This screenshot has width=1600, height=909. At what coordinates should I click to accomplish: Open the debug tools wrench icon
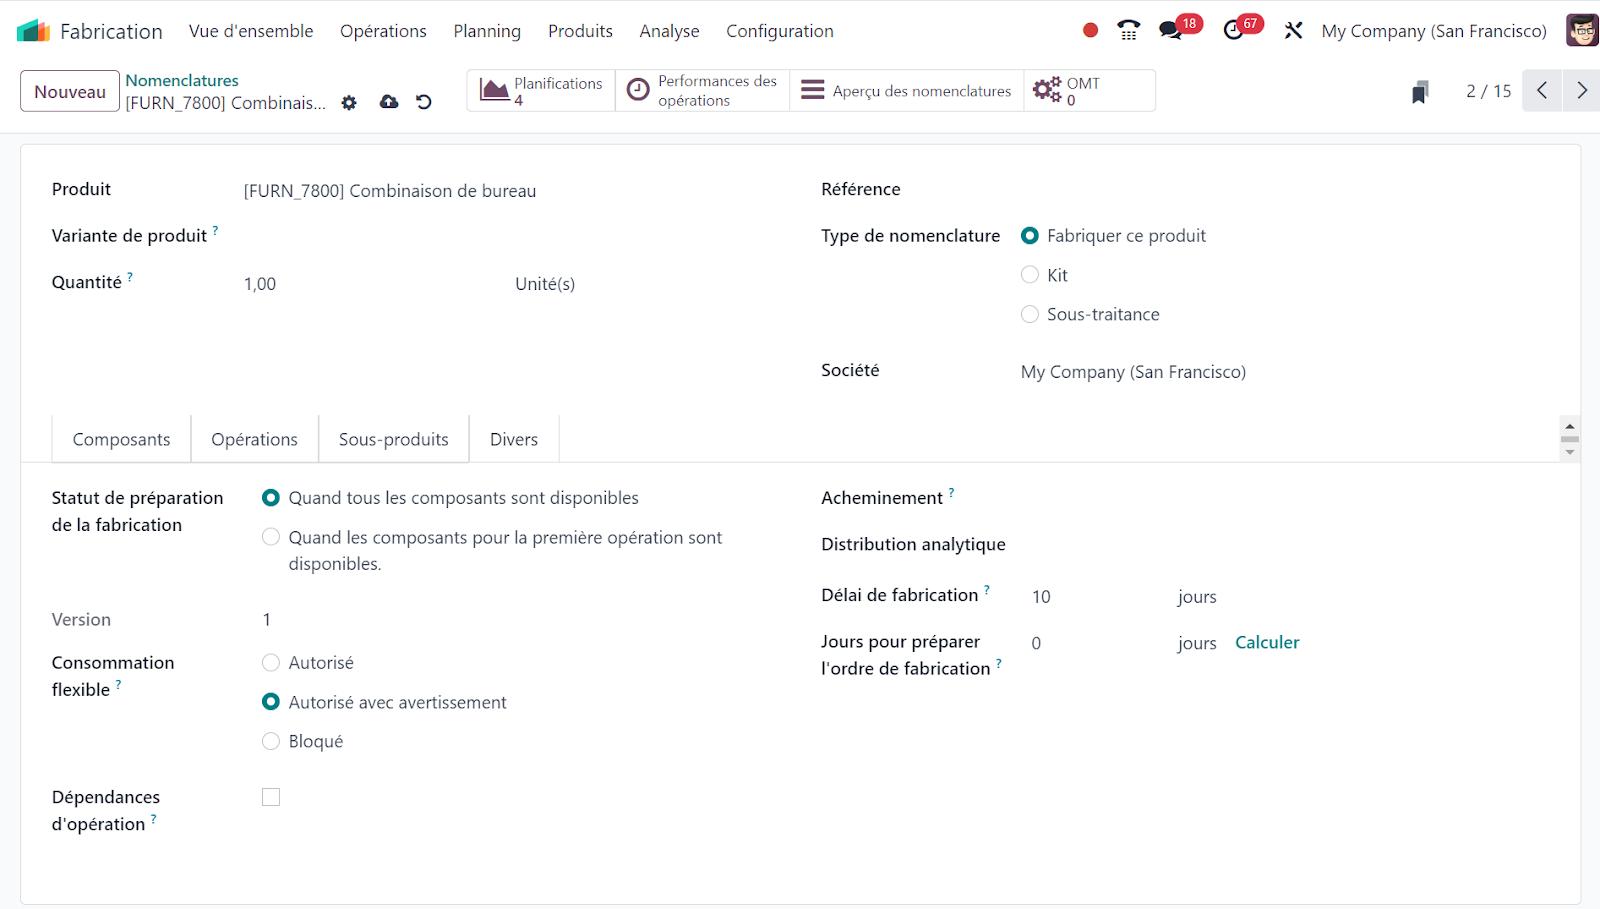point(1293,31)
